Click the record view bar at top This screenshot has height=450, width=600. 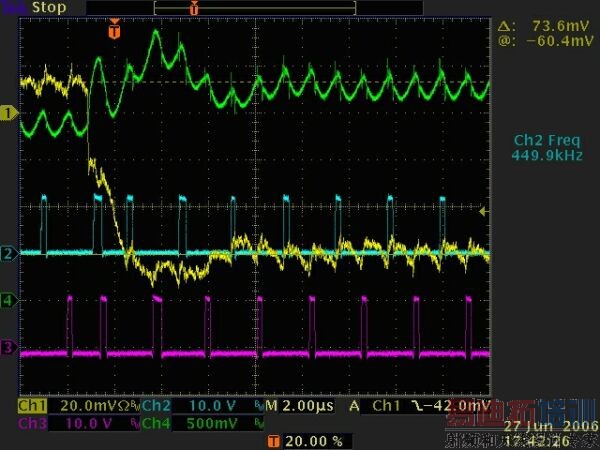[255, 8]
